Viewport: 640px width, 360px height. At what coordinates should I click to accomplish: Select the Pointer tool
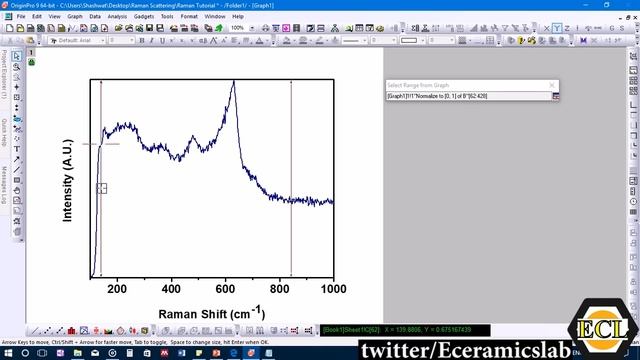tap(17, 56)
